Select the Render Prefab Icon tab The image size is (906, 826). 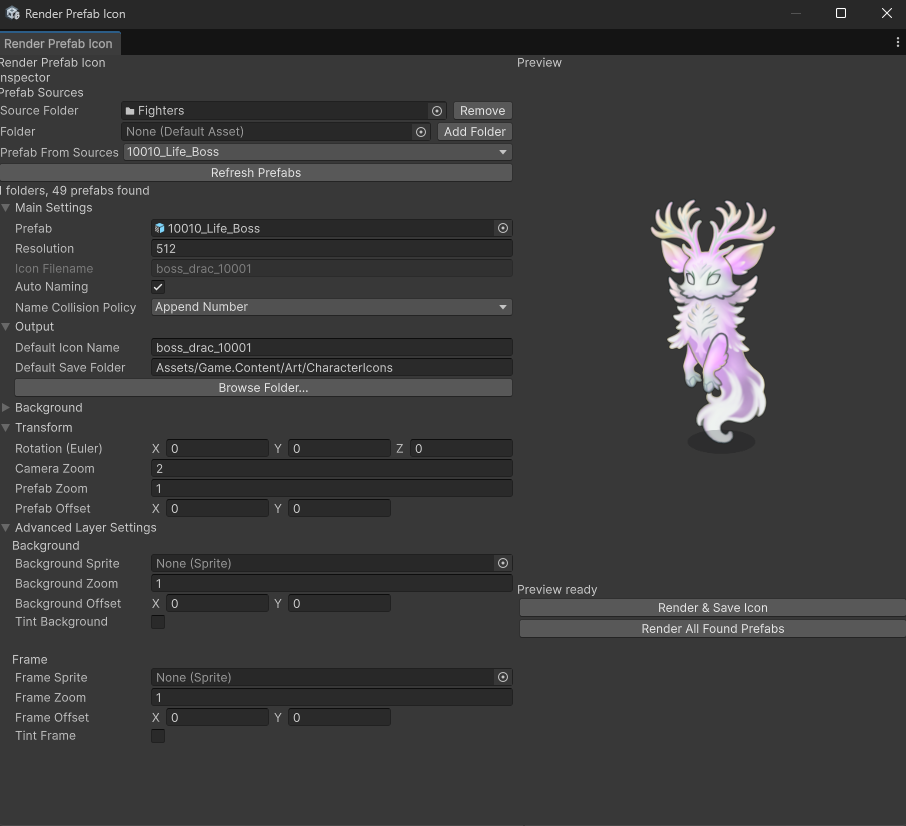58,43
